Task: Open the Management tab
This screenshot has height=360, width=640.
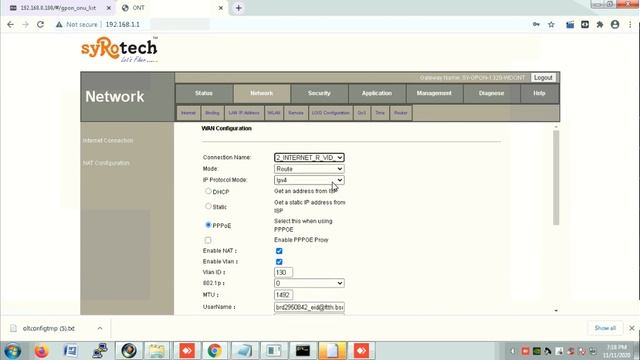Action: [x=434, y=93]
